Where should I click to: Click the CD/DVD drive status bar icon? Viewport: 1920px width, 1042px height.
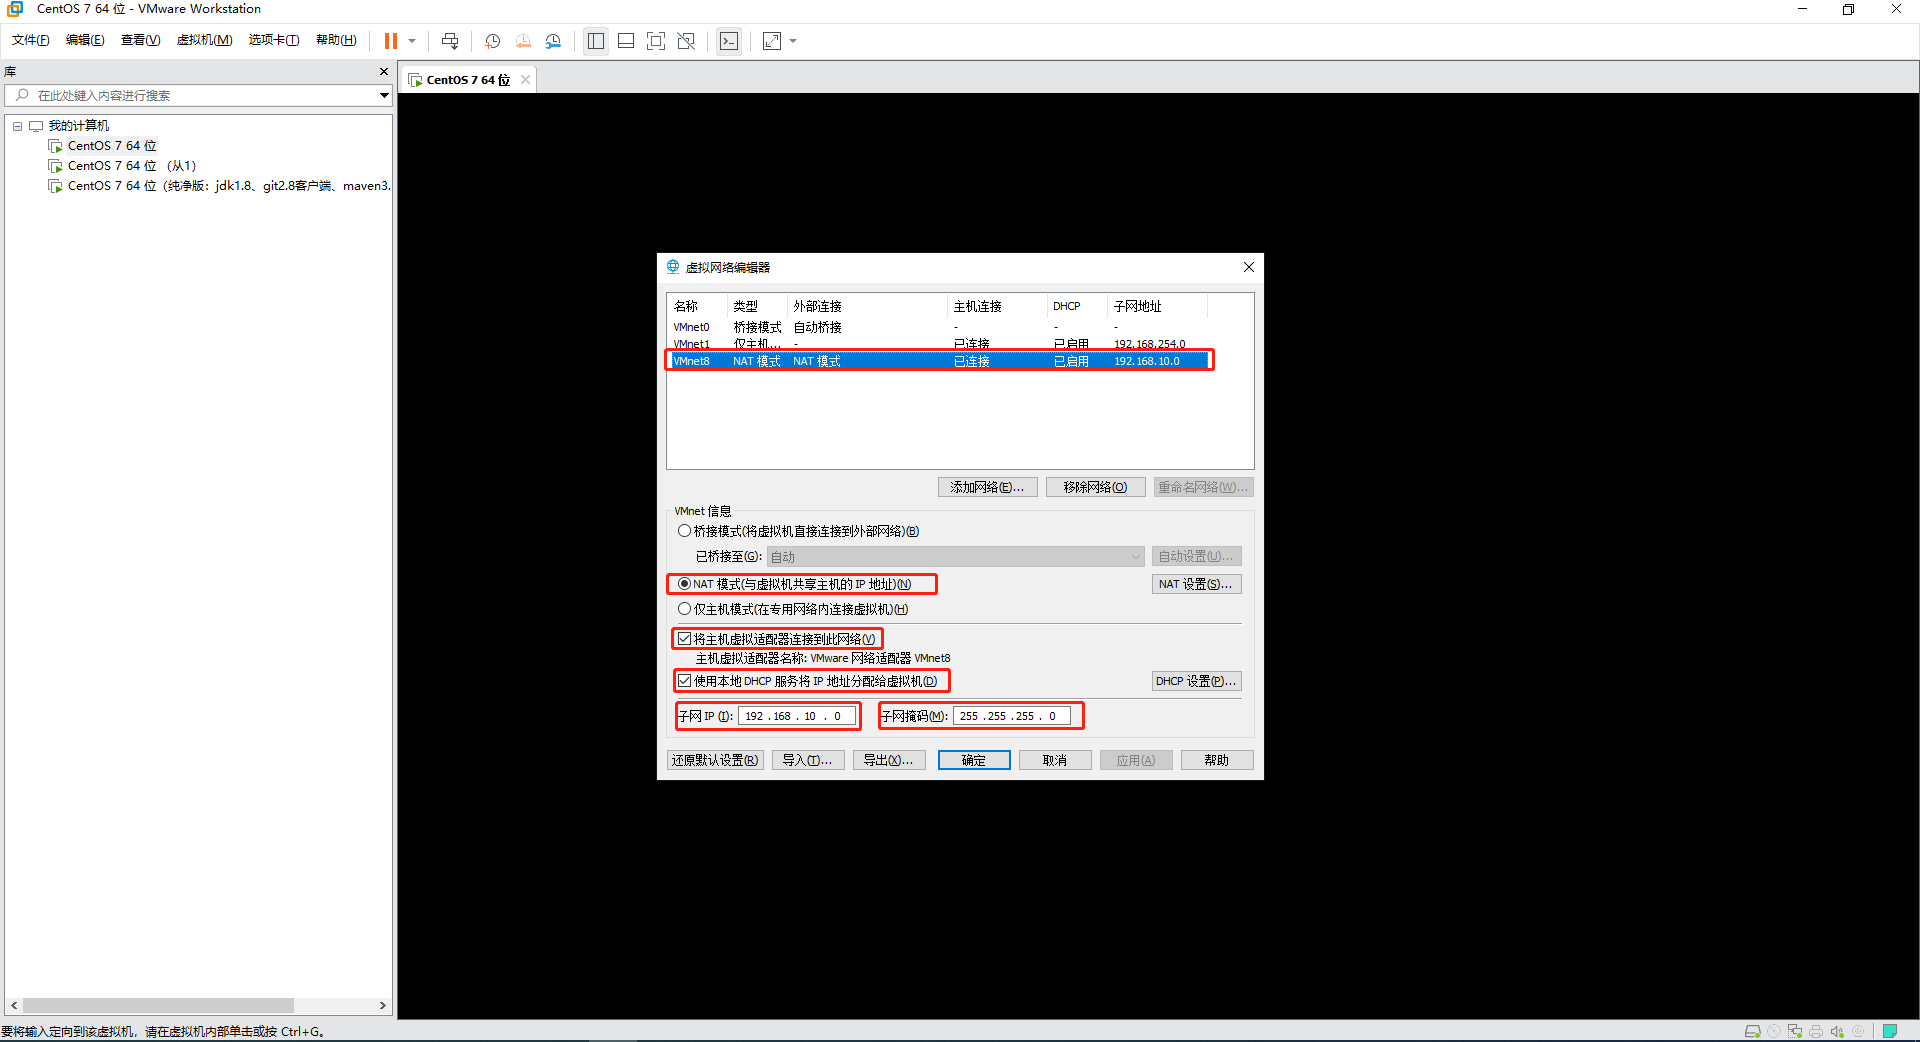click(x=1774, y=1031)
